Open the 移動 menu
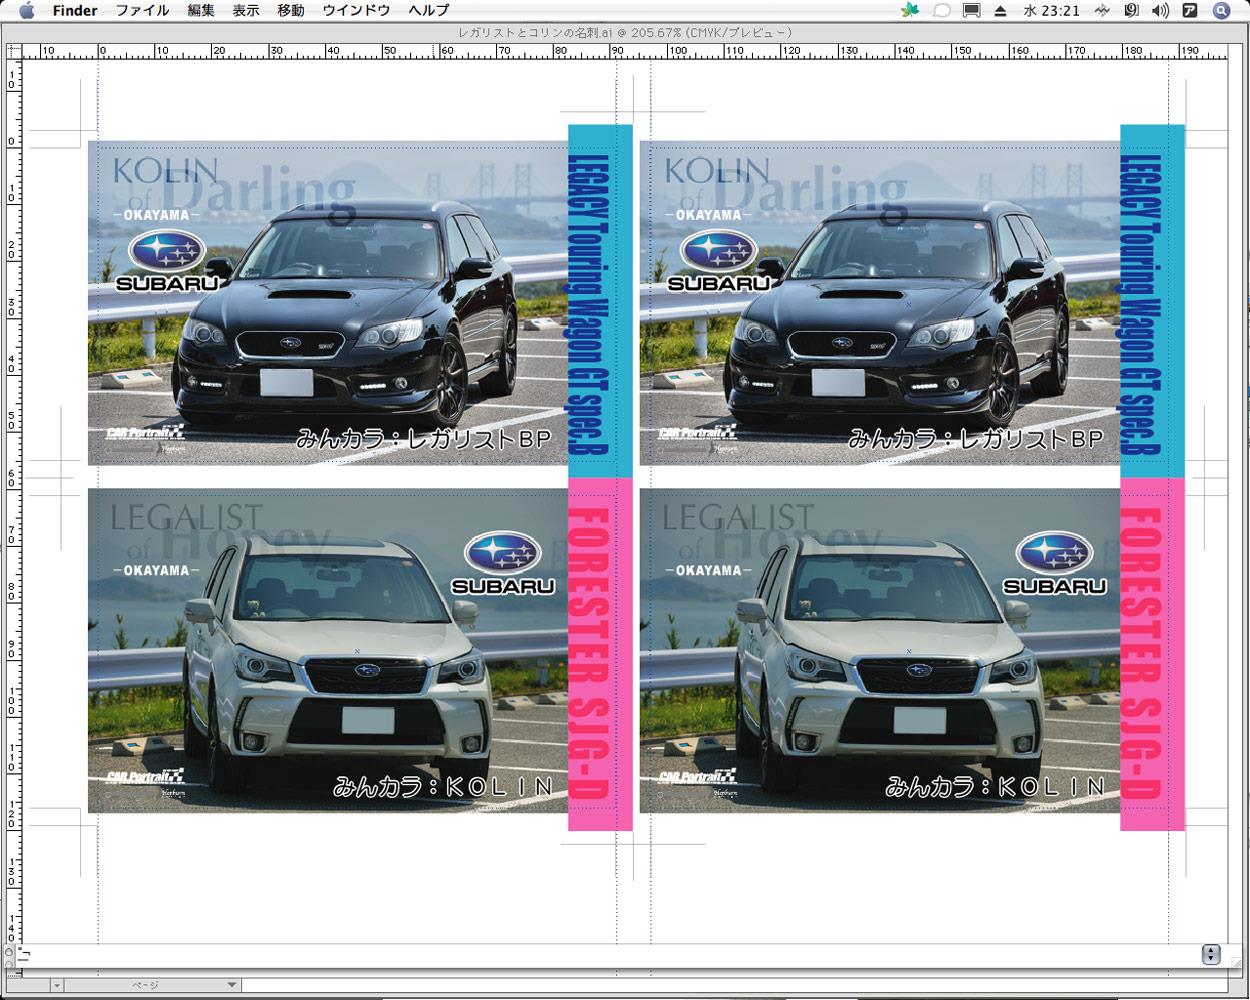Screen dimensions: 1250x1000 click(x=290, y=10)
